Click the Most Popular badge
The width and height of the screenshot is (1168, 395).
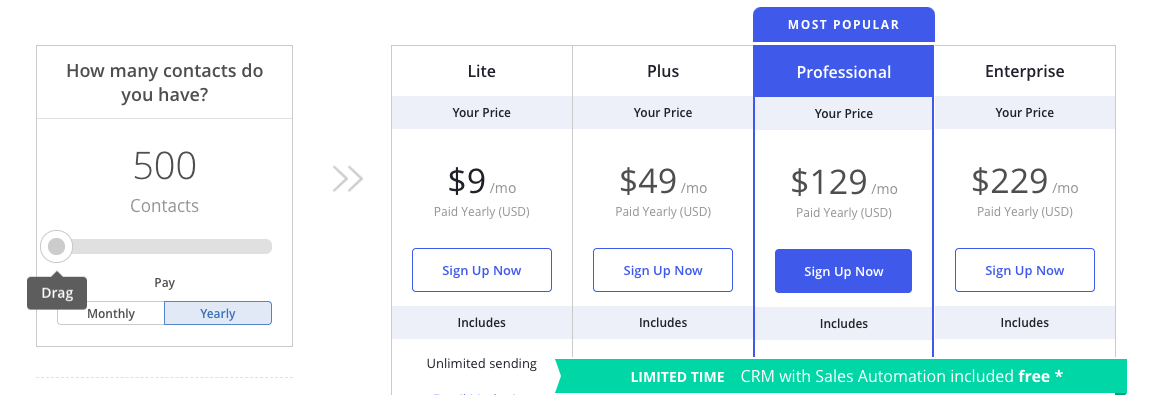coord(844,25)
